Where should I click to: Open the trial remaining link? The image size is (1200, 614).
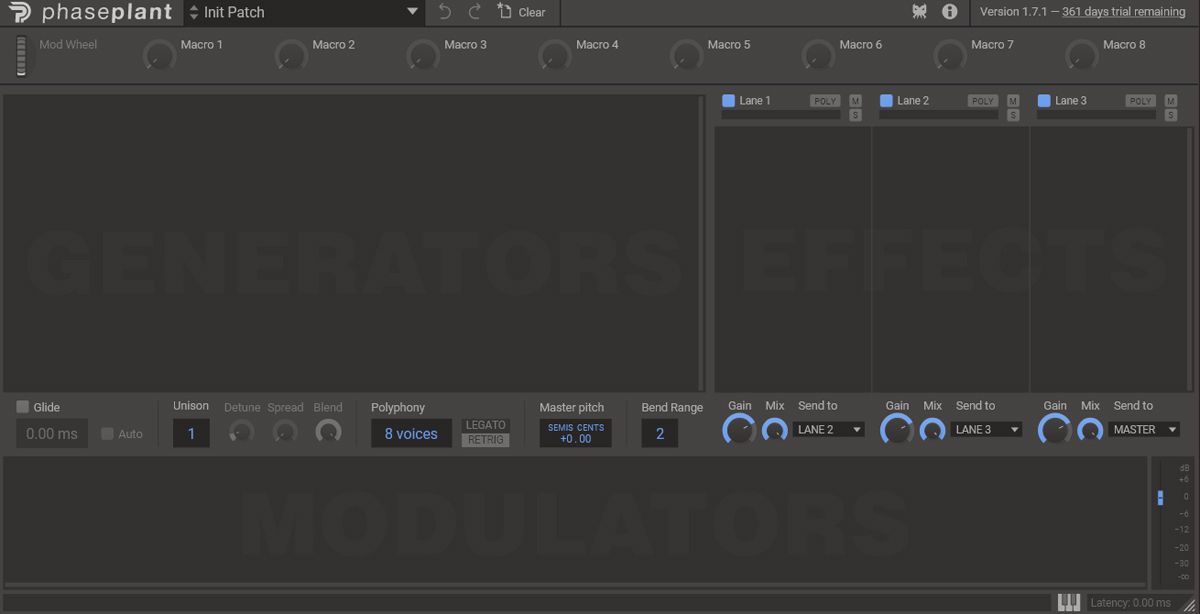pyautogui.click(x=1124, y=12)
